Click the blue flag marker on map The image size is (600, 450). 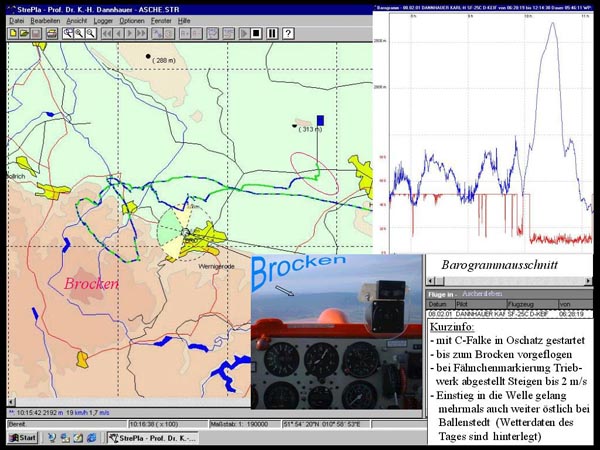(320, 121)
